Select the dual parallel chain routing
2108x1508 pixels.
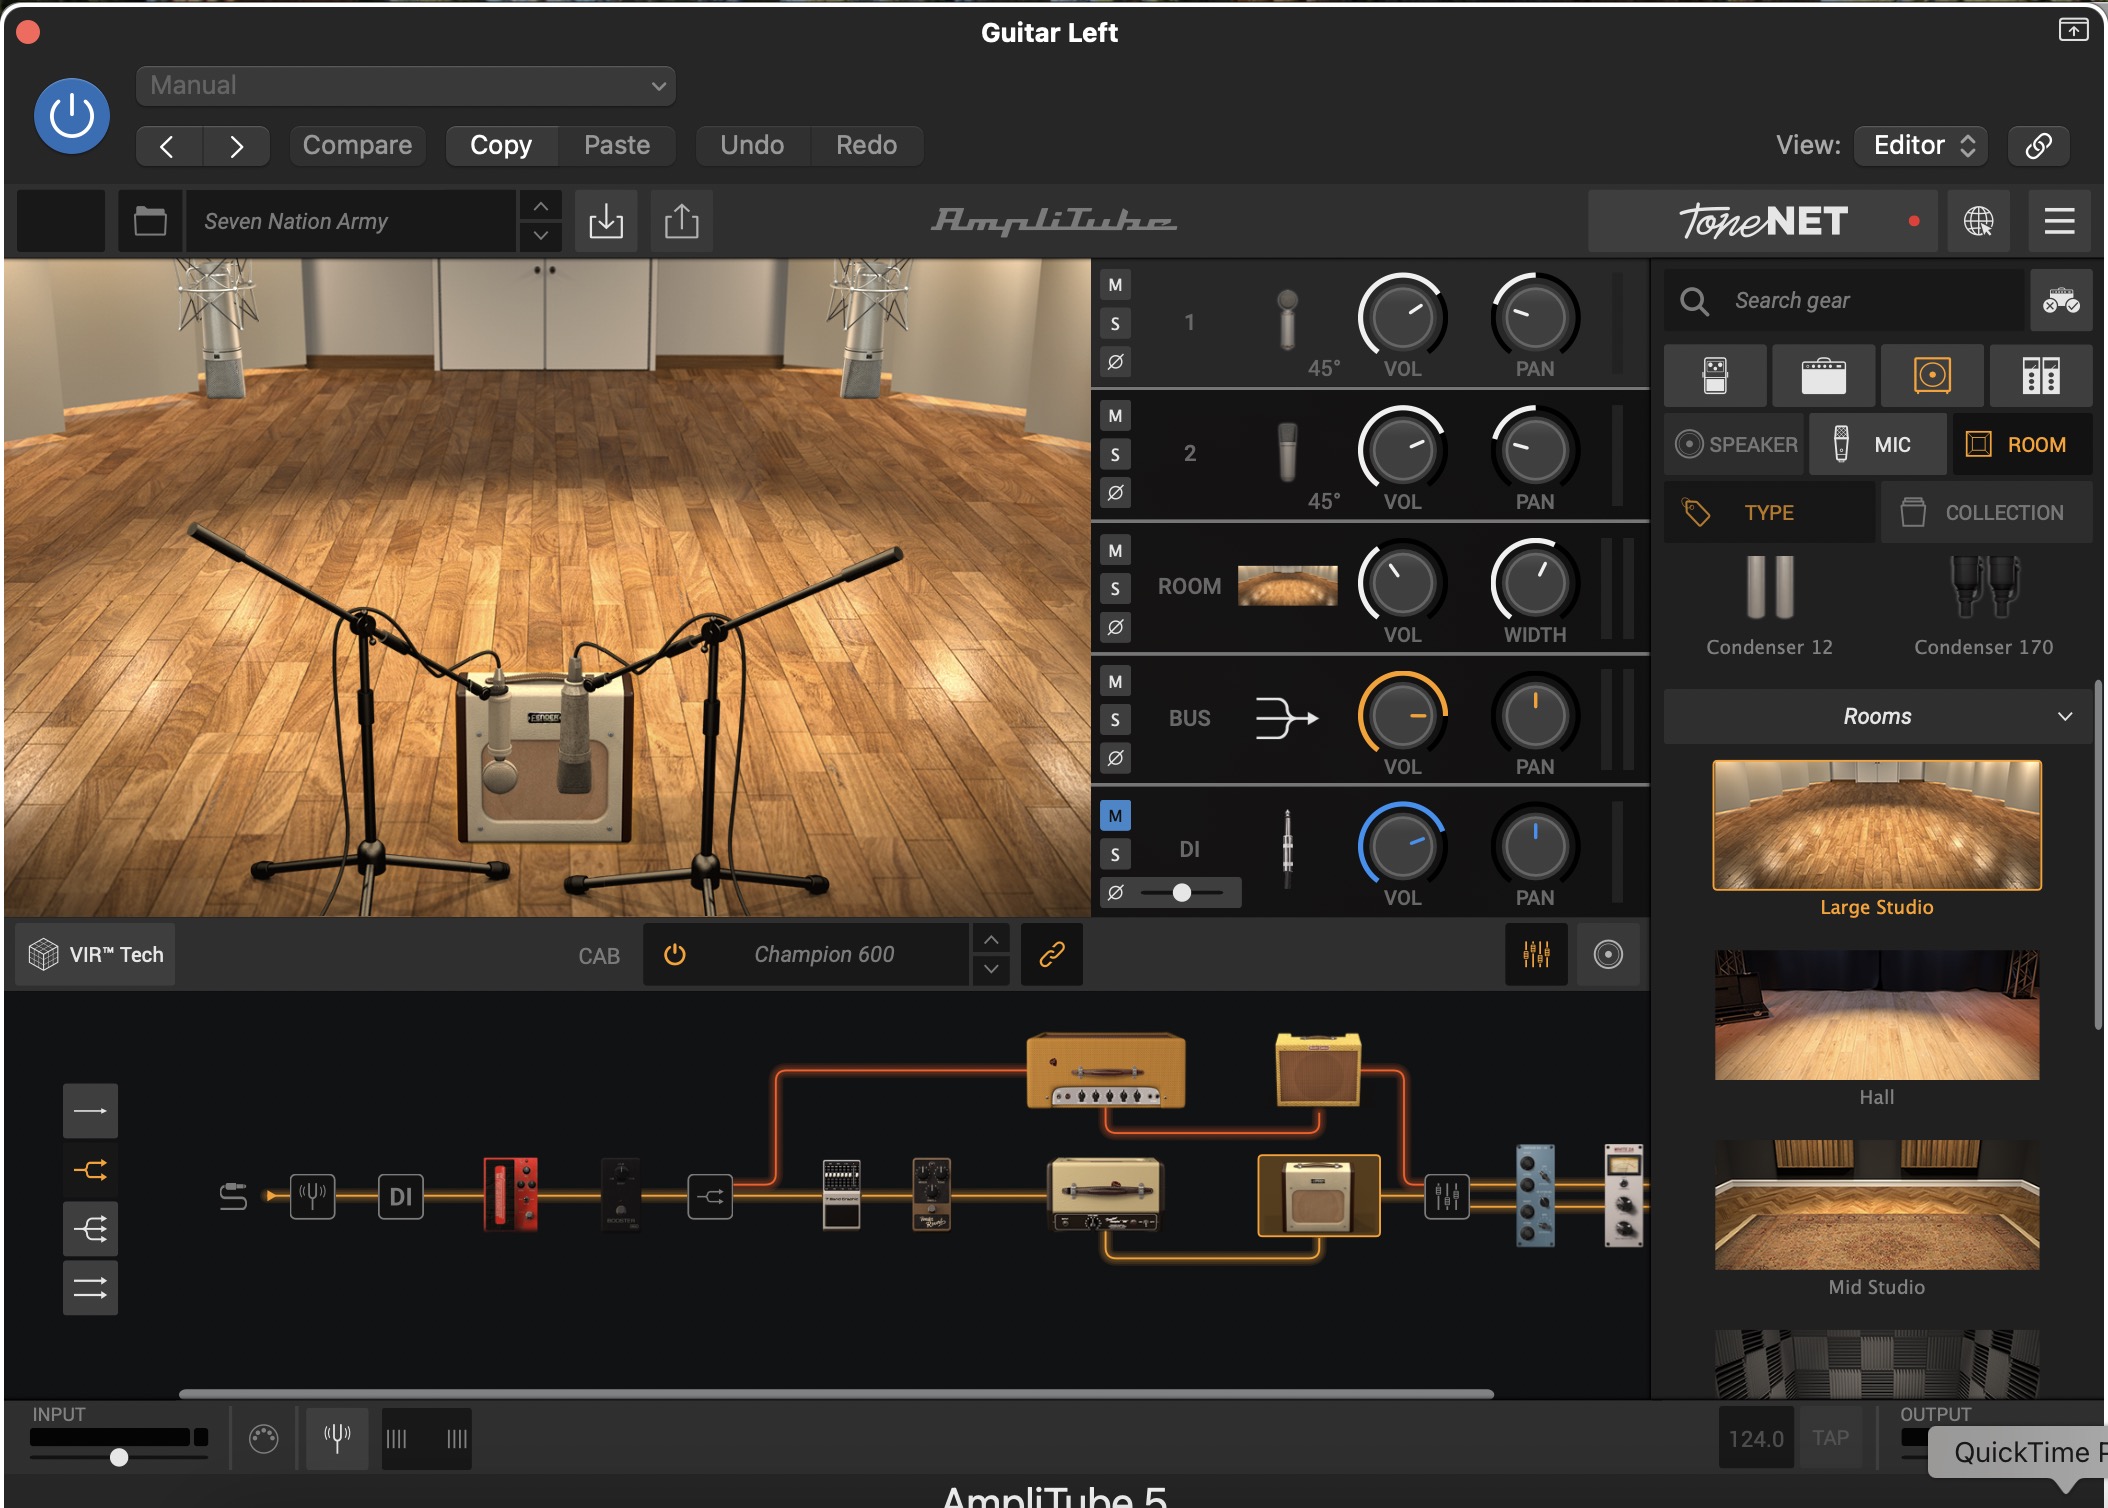point(90,1288)
